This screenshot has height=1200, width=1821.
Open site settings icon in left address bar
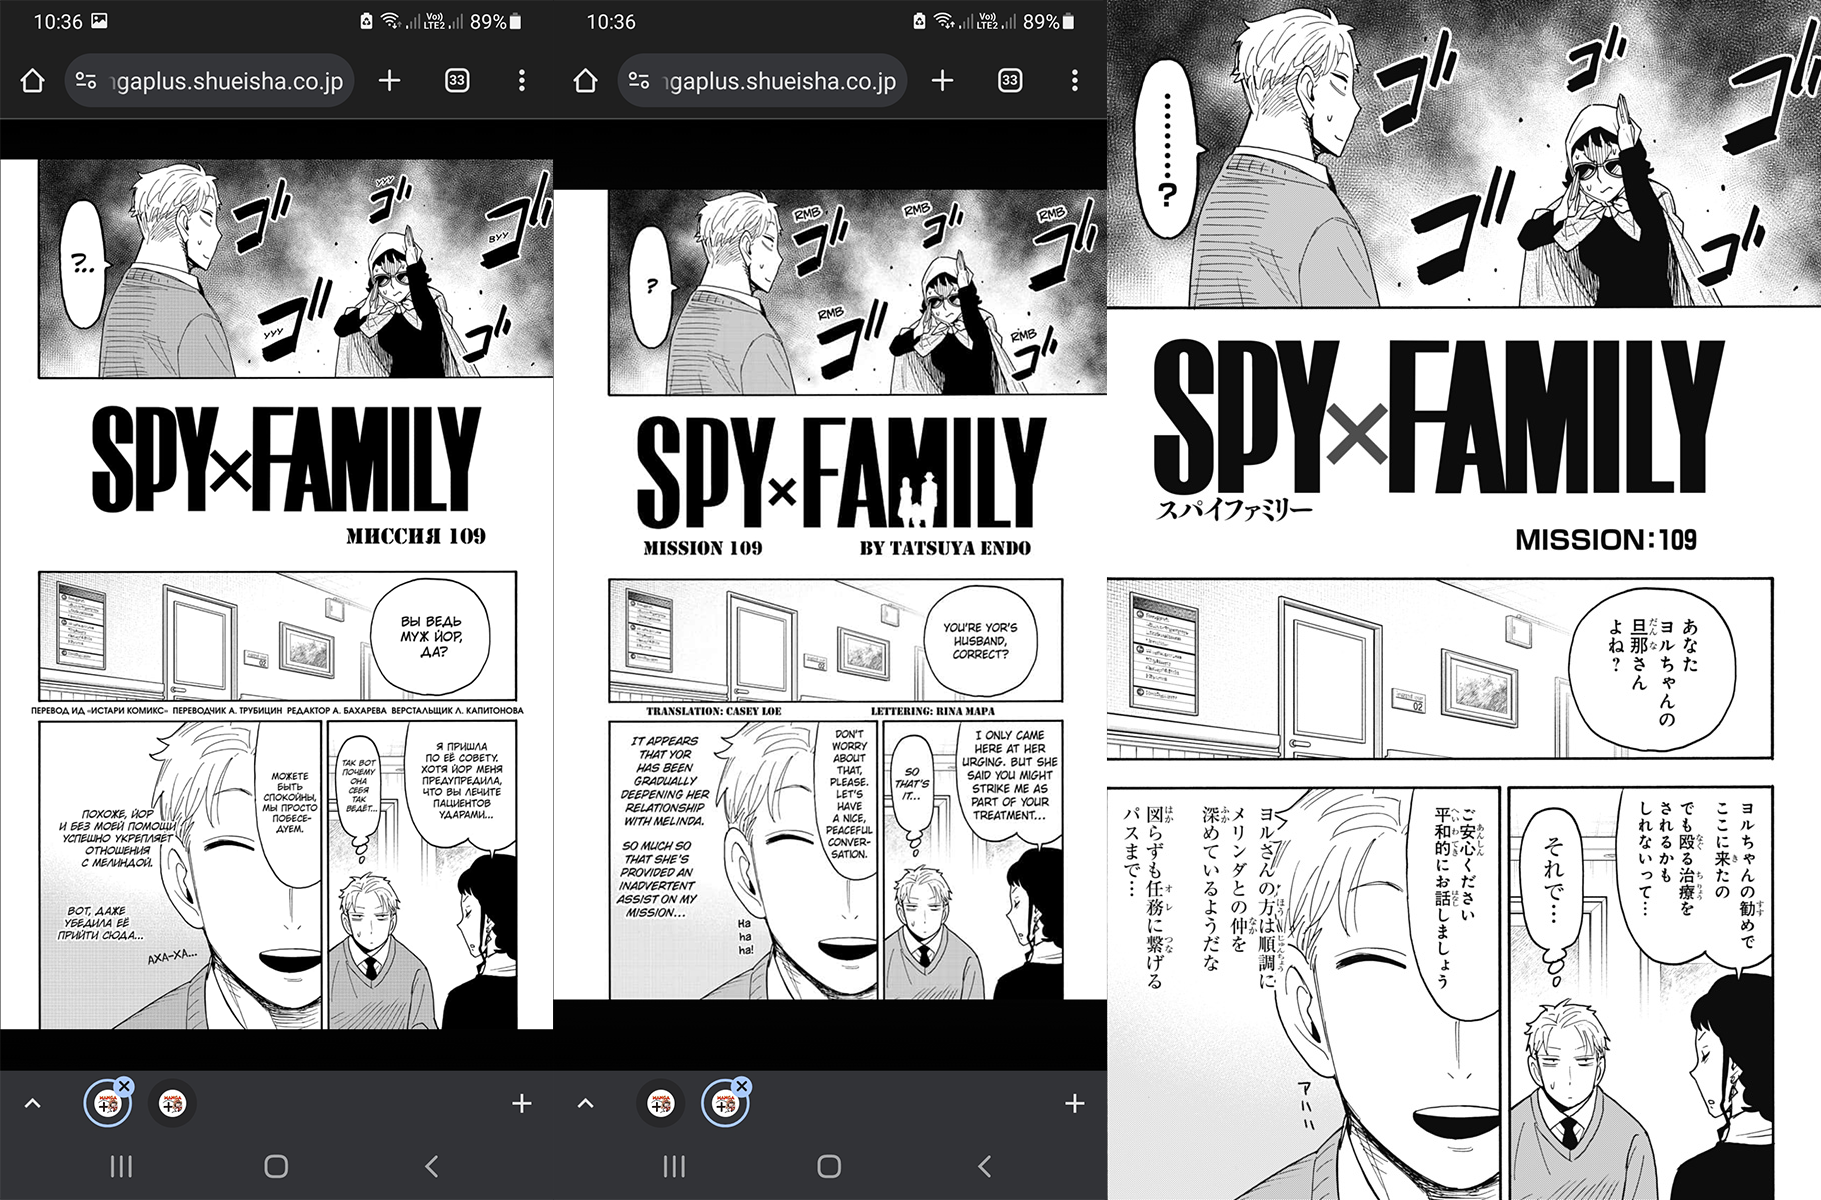(x=87, y=81)
